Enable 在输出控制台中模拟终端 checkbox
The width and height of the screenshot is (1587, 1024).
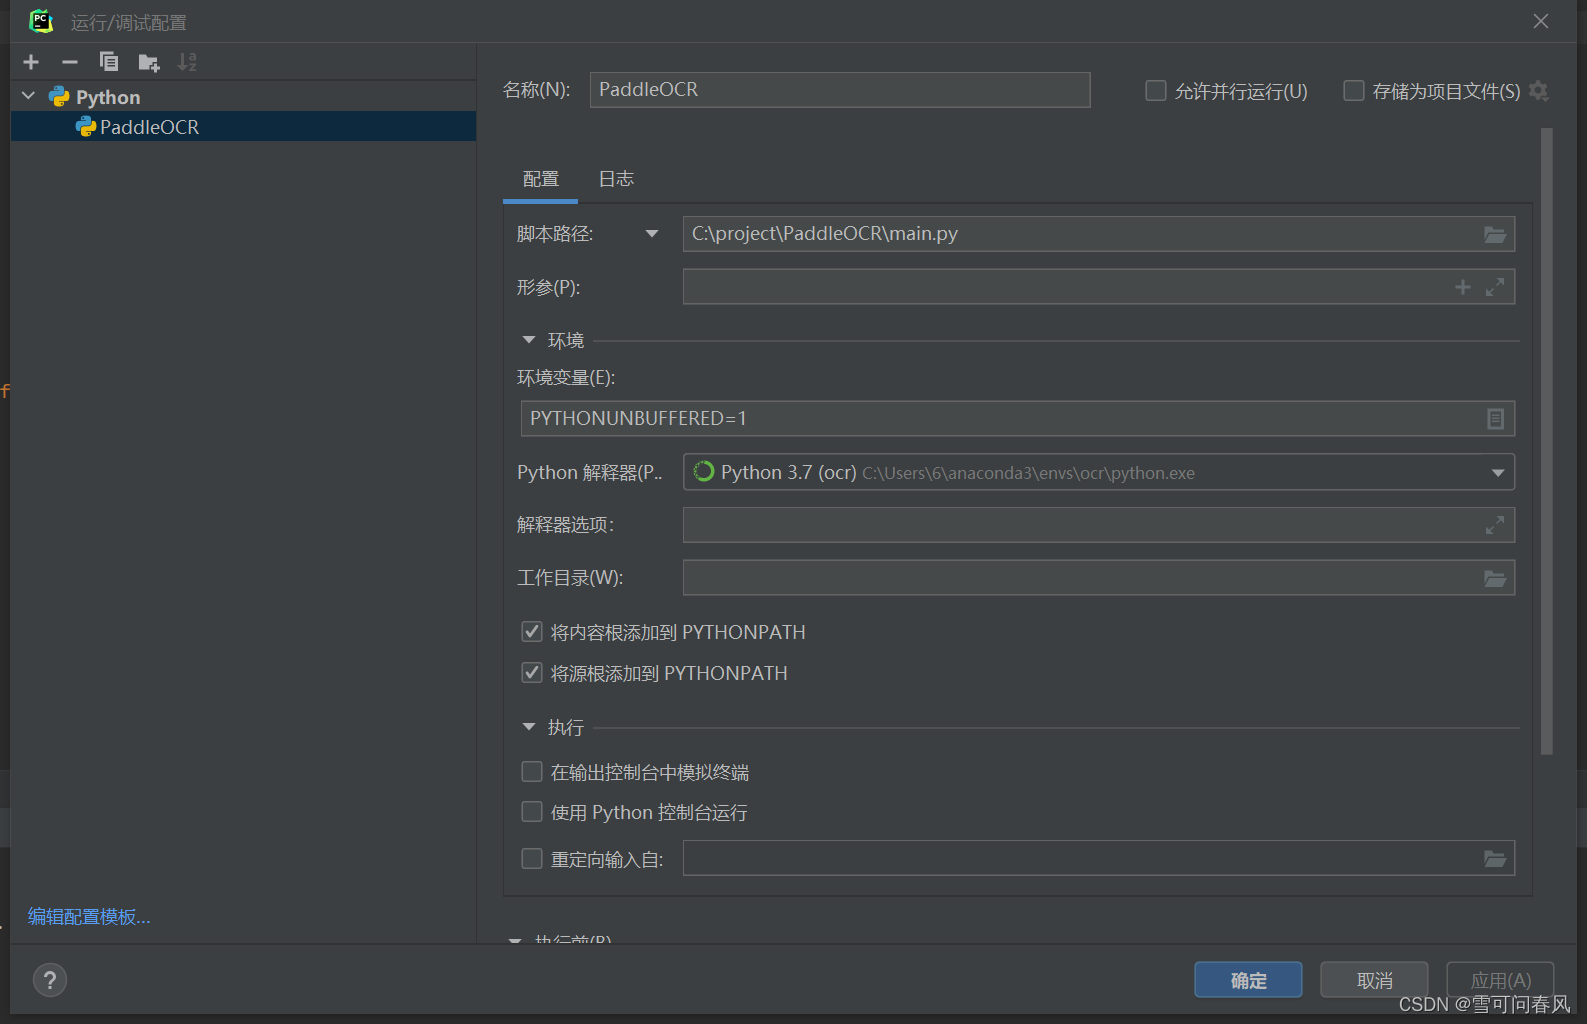(532, 772)
